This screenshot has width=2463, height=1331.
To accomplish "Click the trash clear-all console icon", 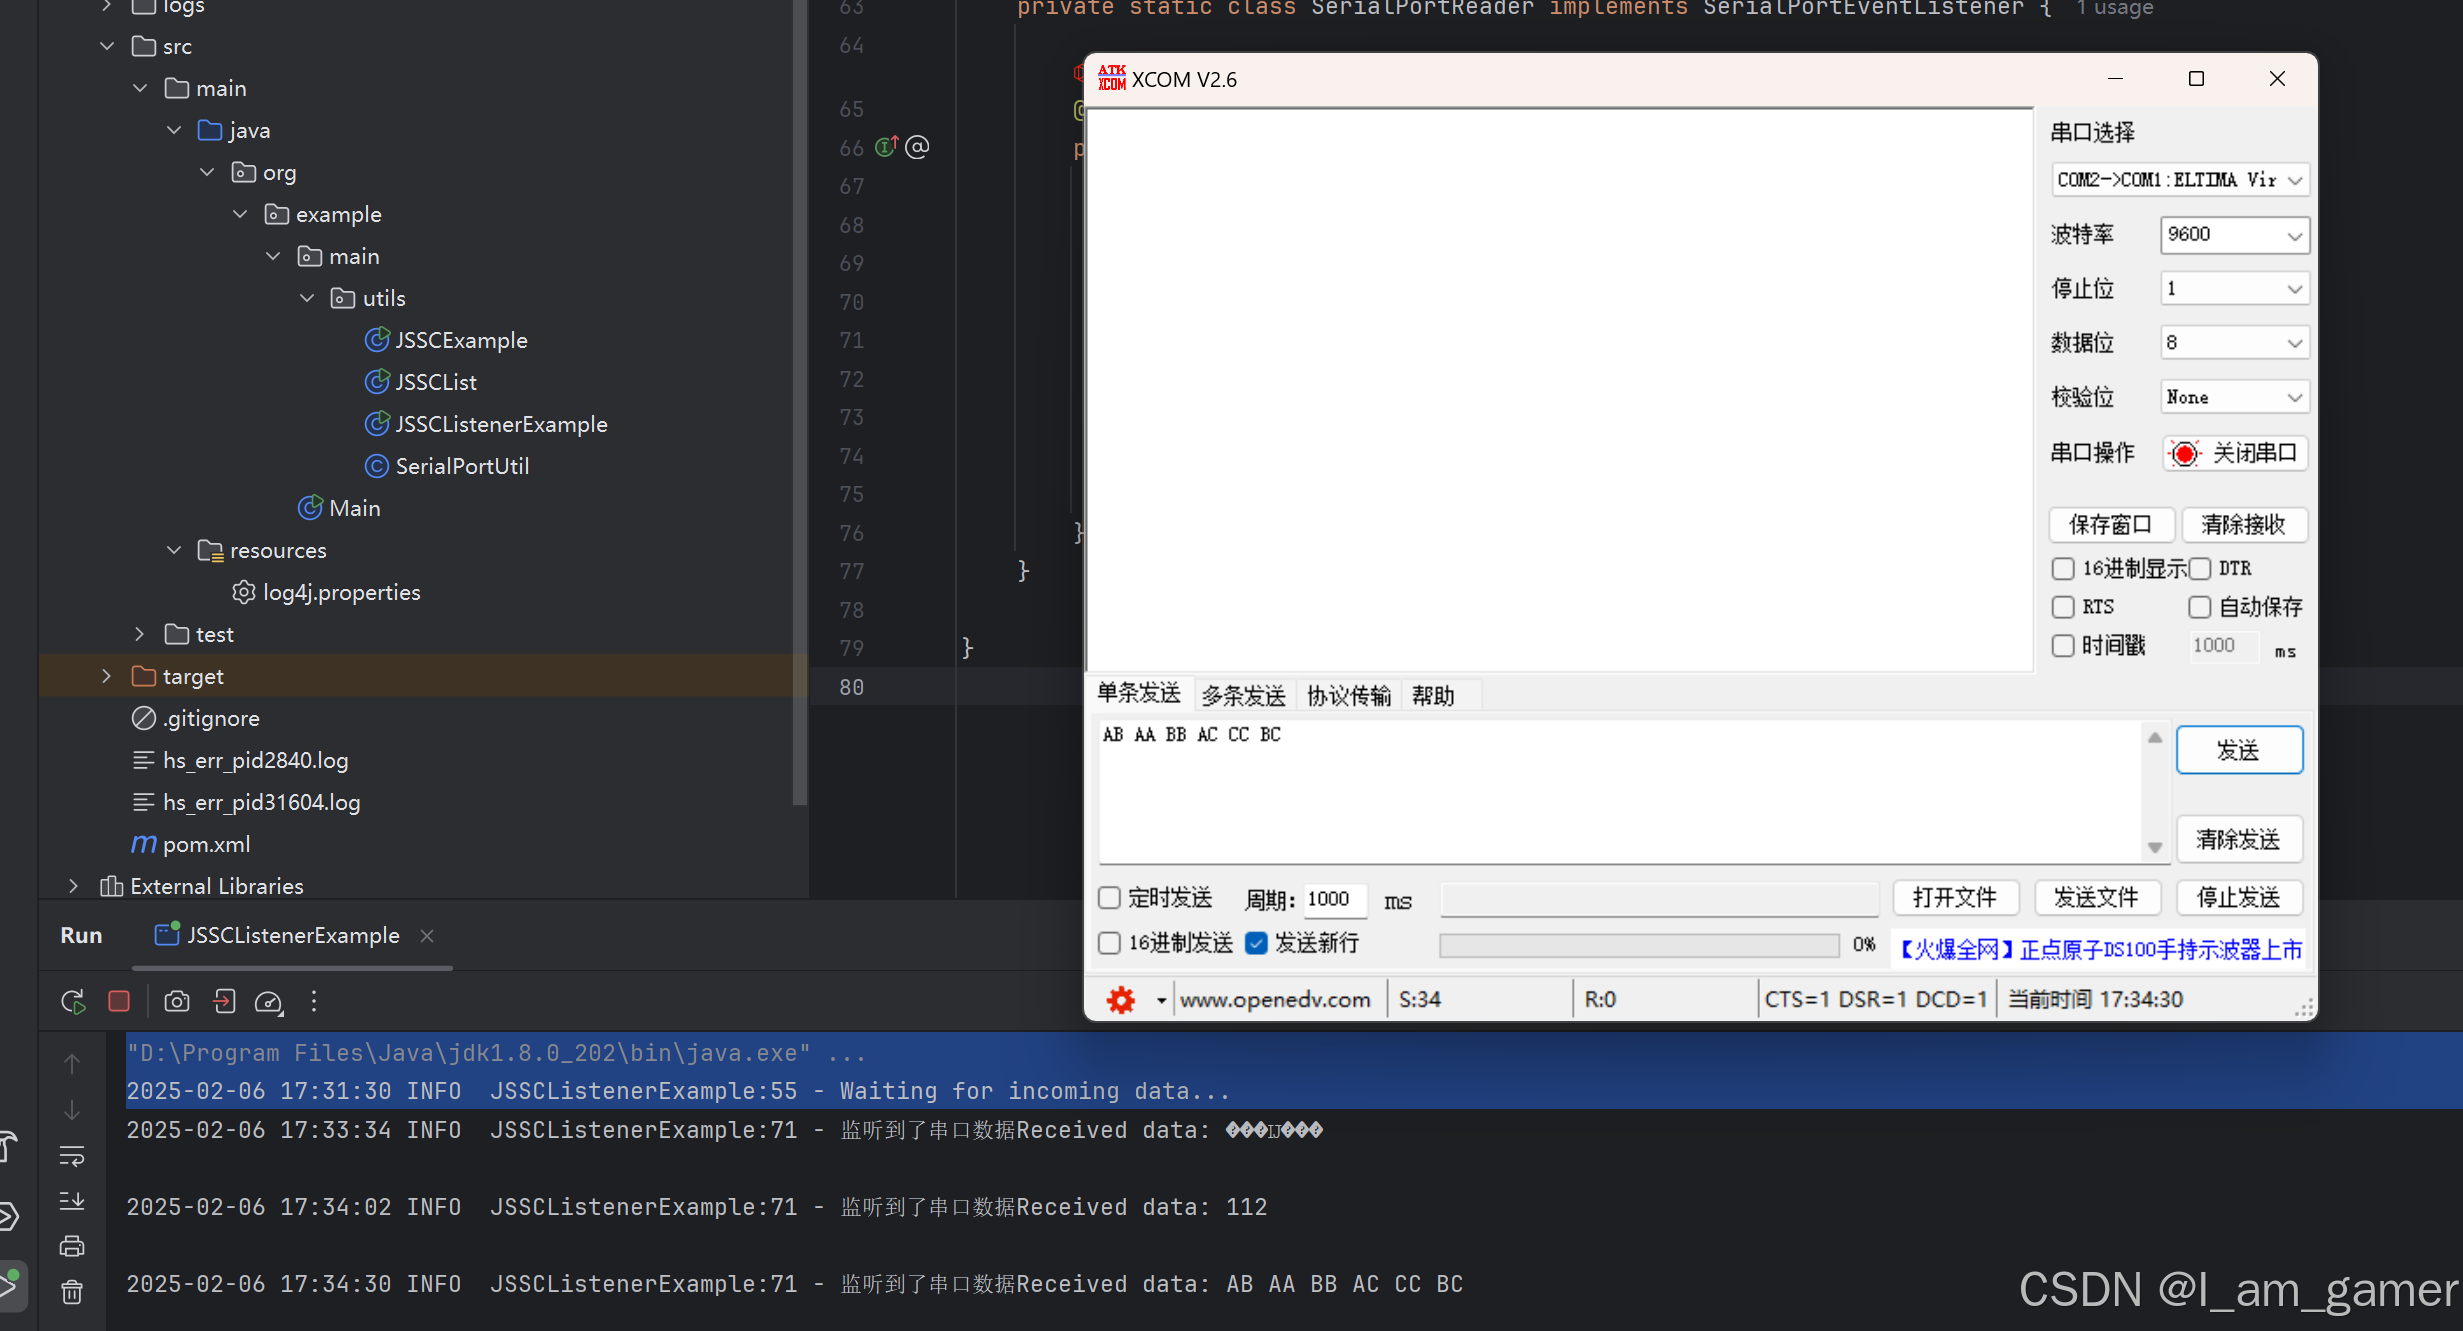I will (72, 1293).
